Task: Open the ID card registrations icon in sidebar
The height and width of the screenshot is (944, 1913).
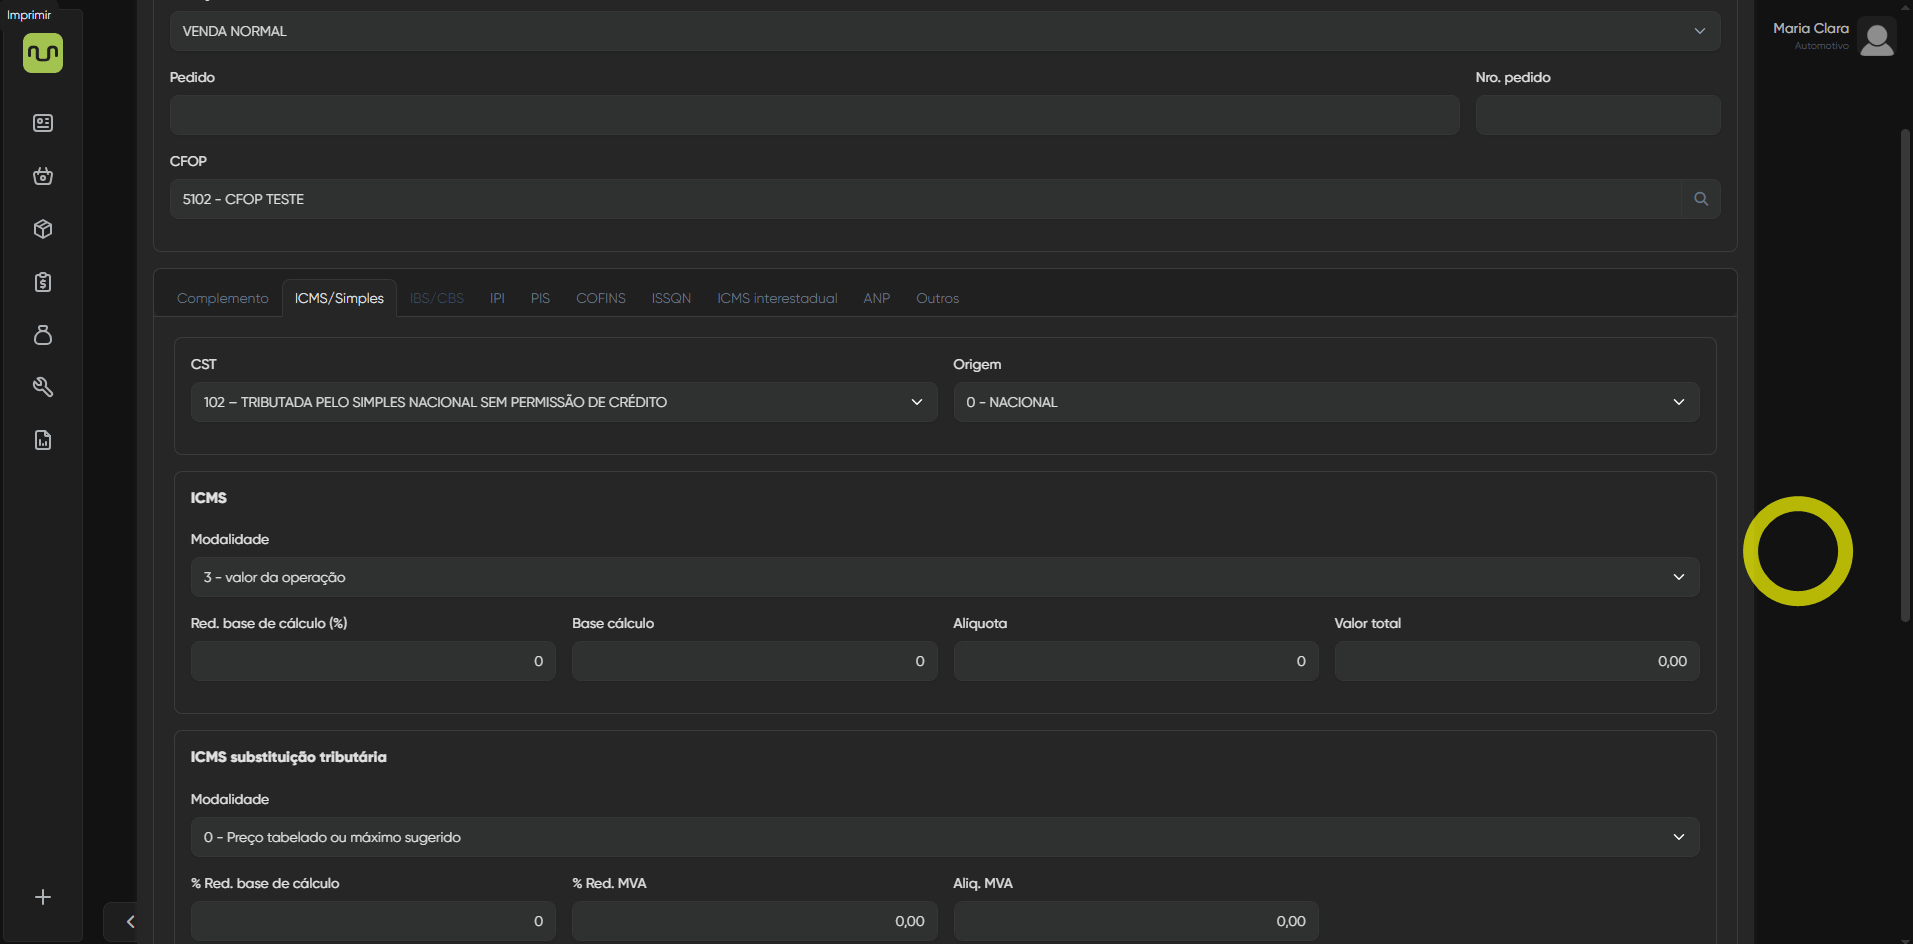Action: [43, 123]
